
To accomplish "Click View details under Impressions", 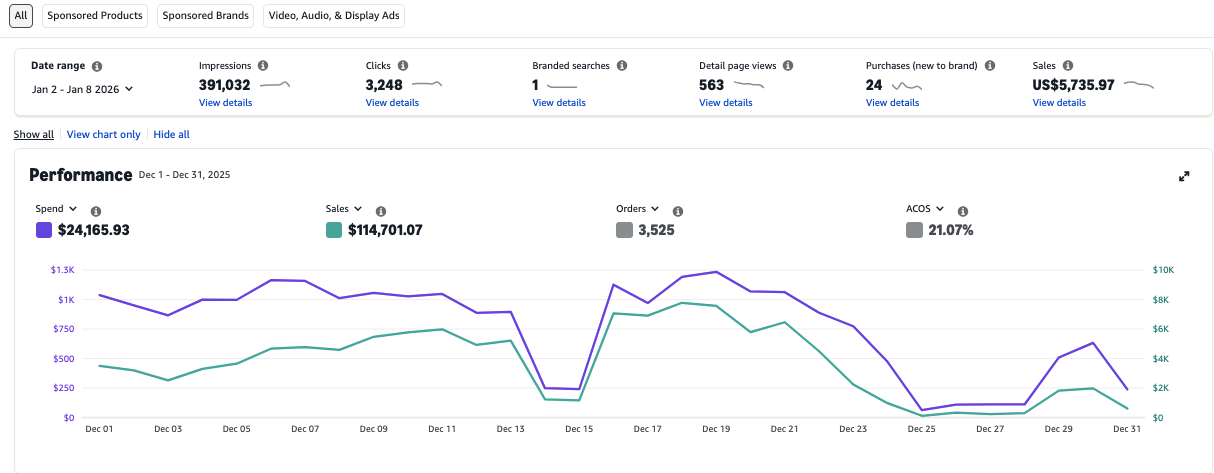I will [225, 103].
